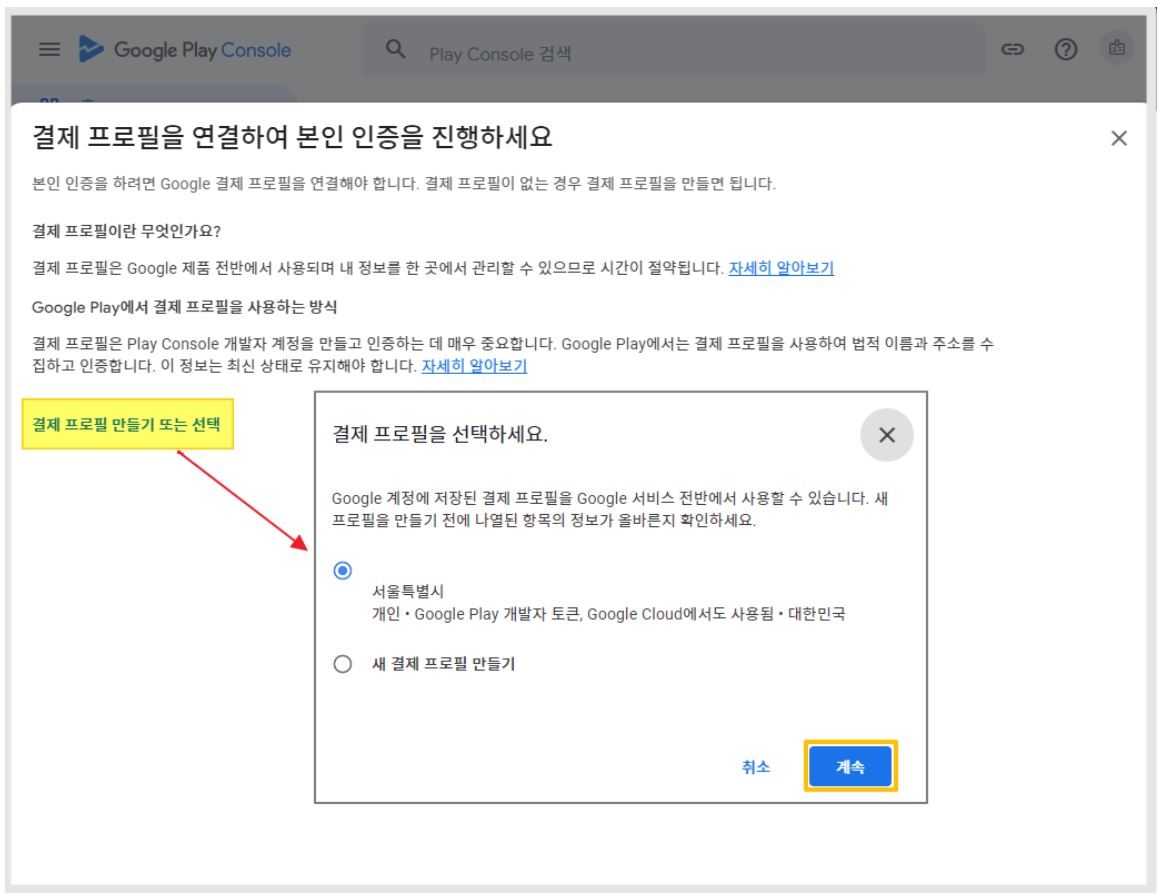The height and width of the screenshot is (896, 1159).
Task: Select the 서울특별시 profile radio button
Action: point(342,571)
